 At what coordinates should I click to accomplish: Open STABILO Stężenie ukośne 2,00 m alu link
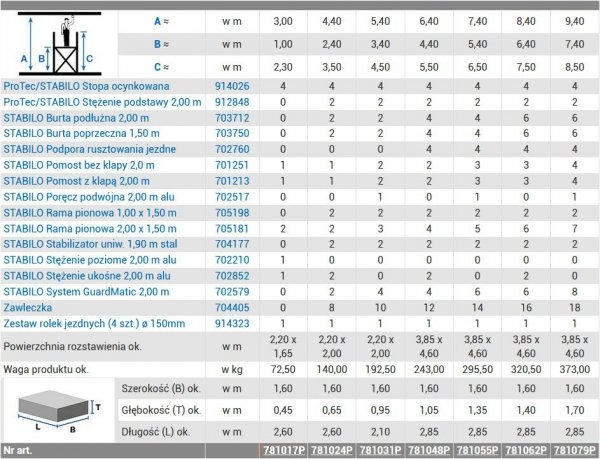[x=87, y=276]
